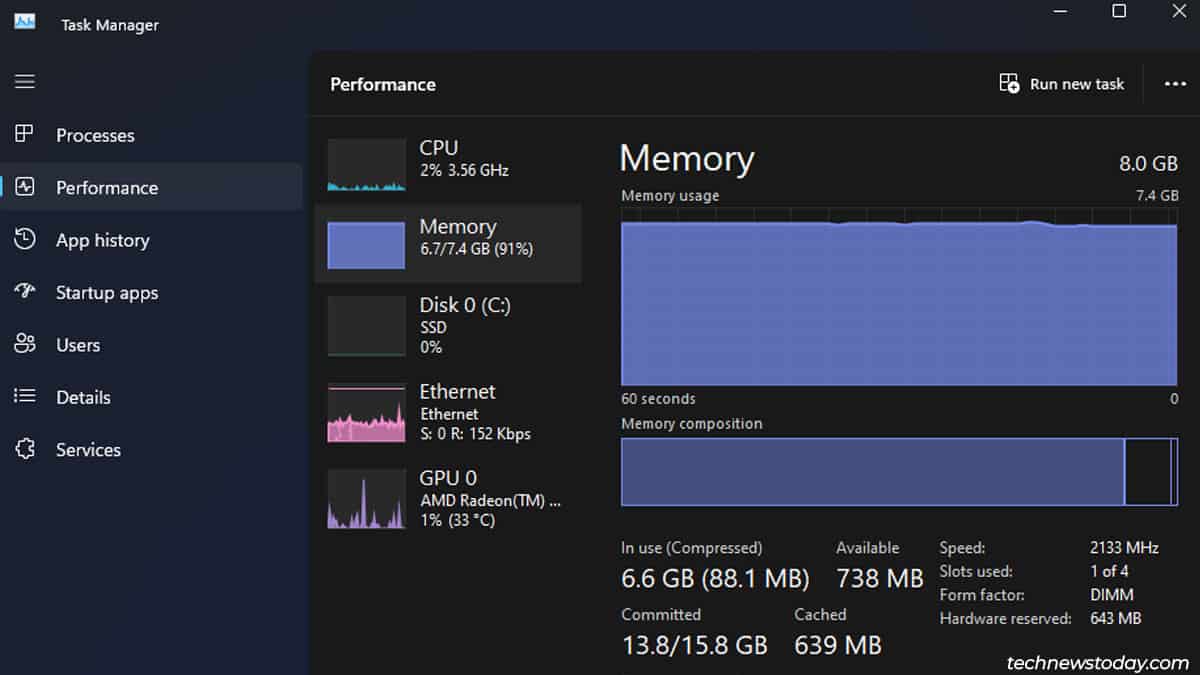Click the GPU 0 graph thumbnail
1200x675 pixels.
(x=366, y=498)
